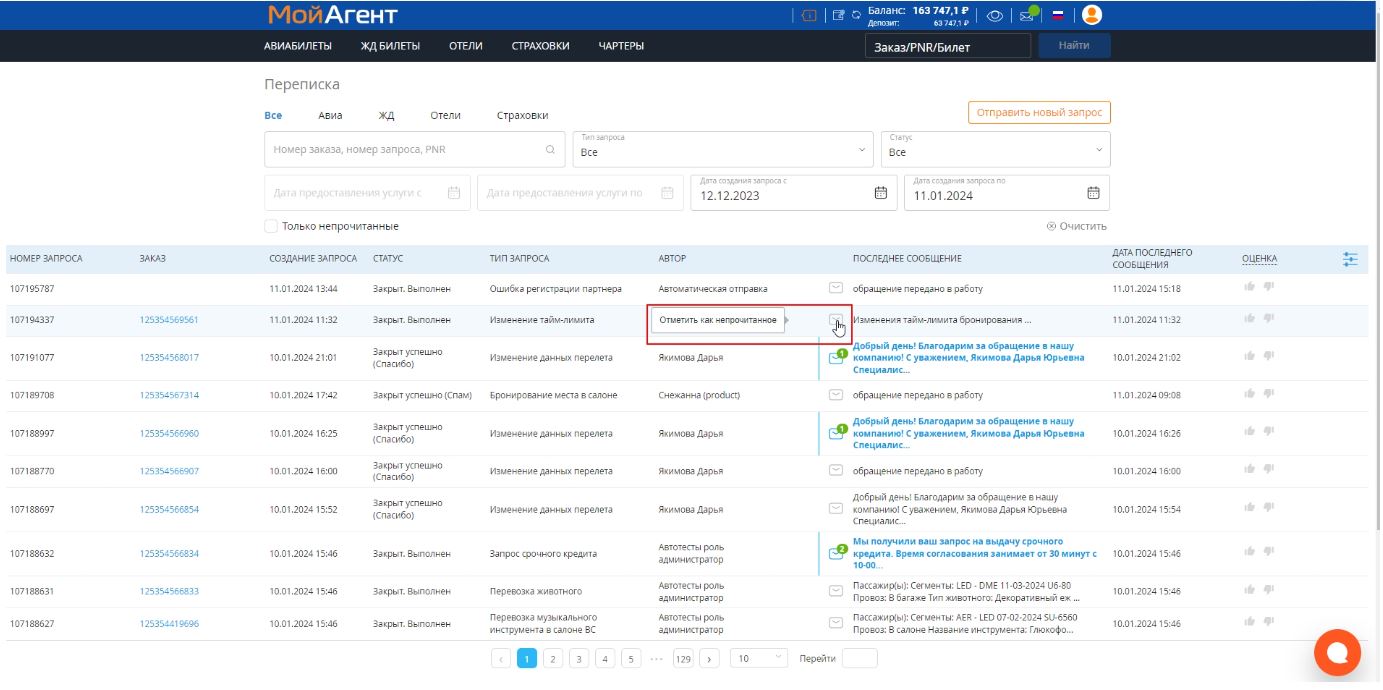1383x690 pixels.
Task: Open order link 125354568017
Action: 169,357
